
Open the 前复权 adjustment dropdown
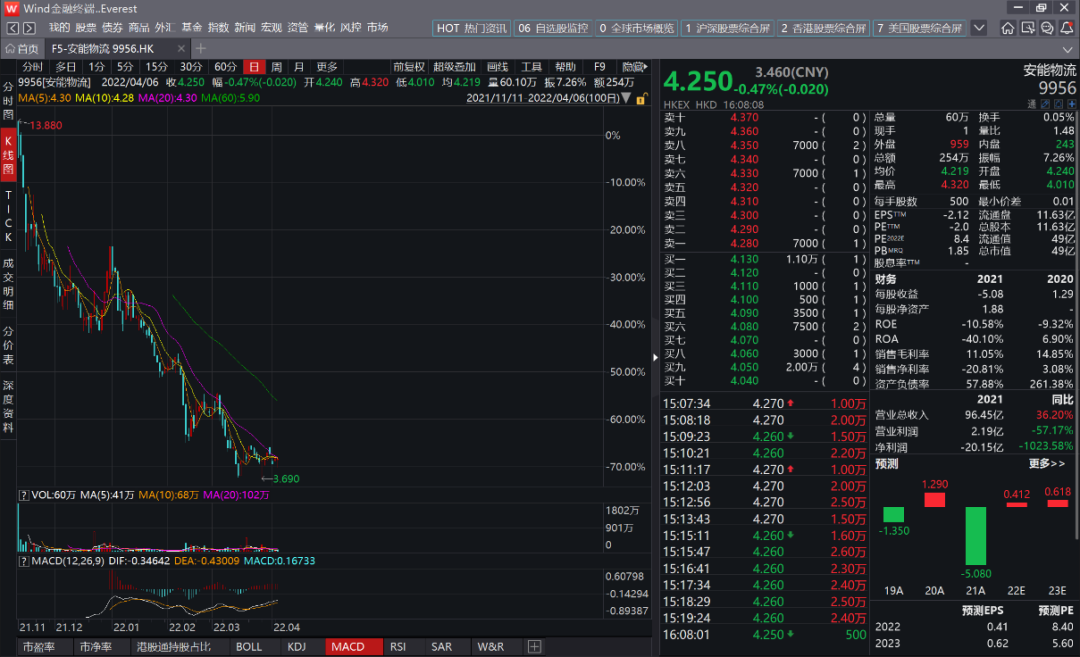(x=409, y=67)
